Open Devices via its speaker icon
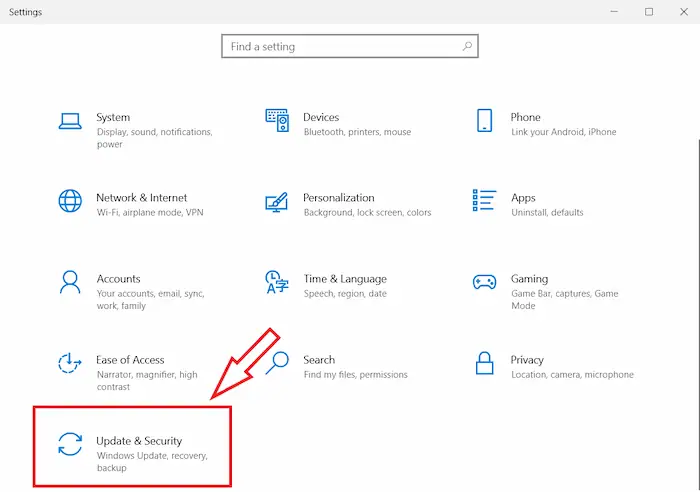Screen dimensions: 700x492 point(277,121)
